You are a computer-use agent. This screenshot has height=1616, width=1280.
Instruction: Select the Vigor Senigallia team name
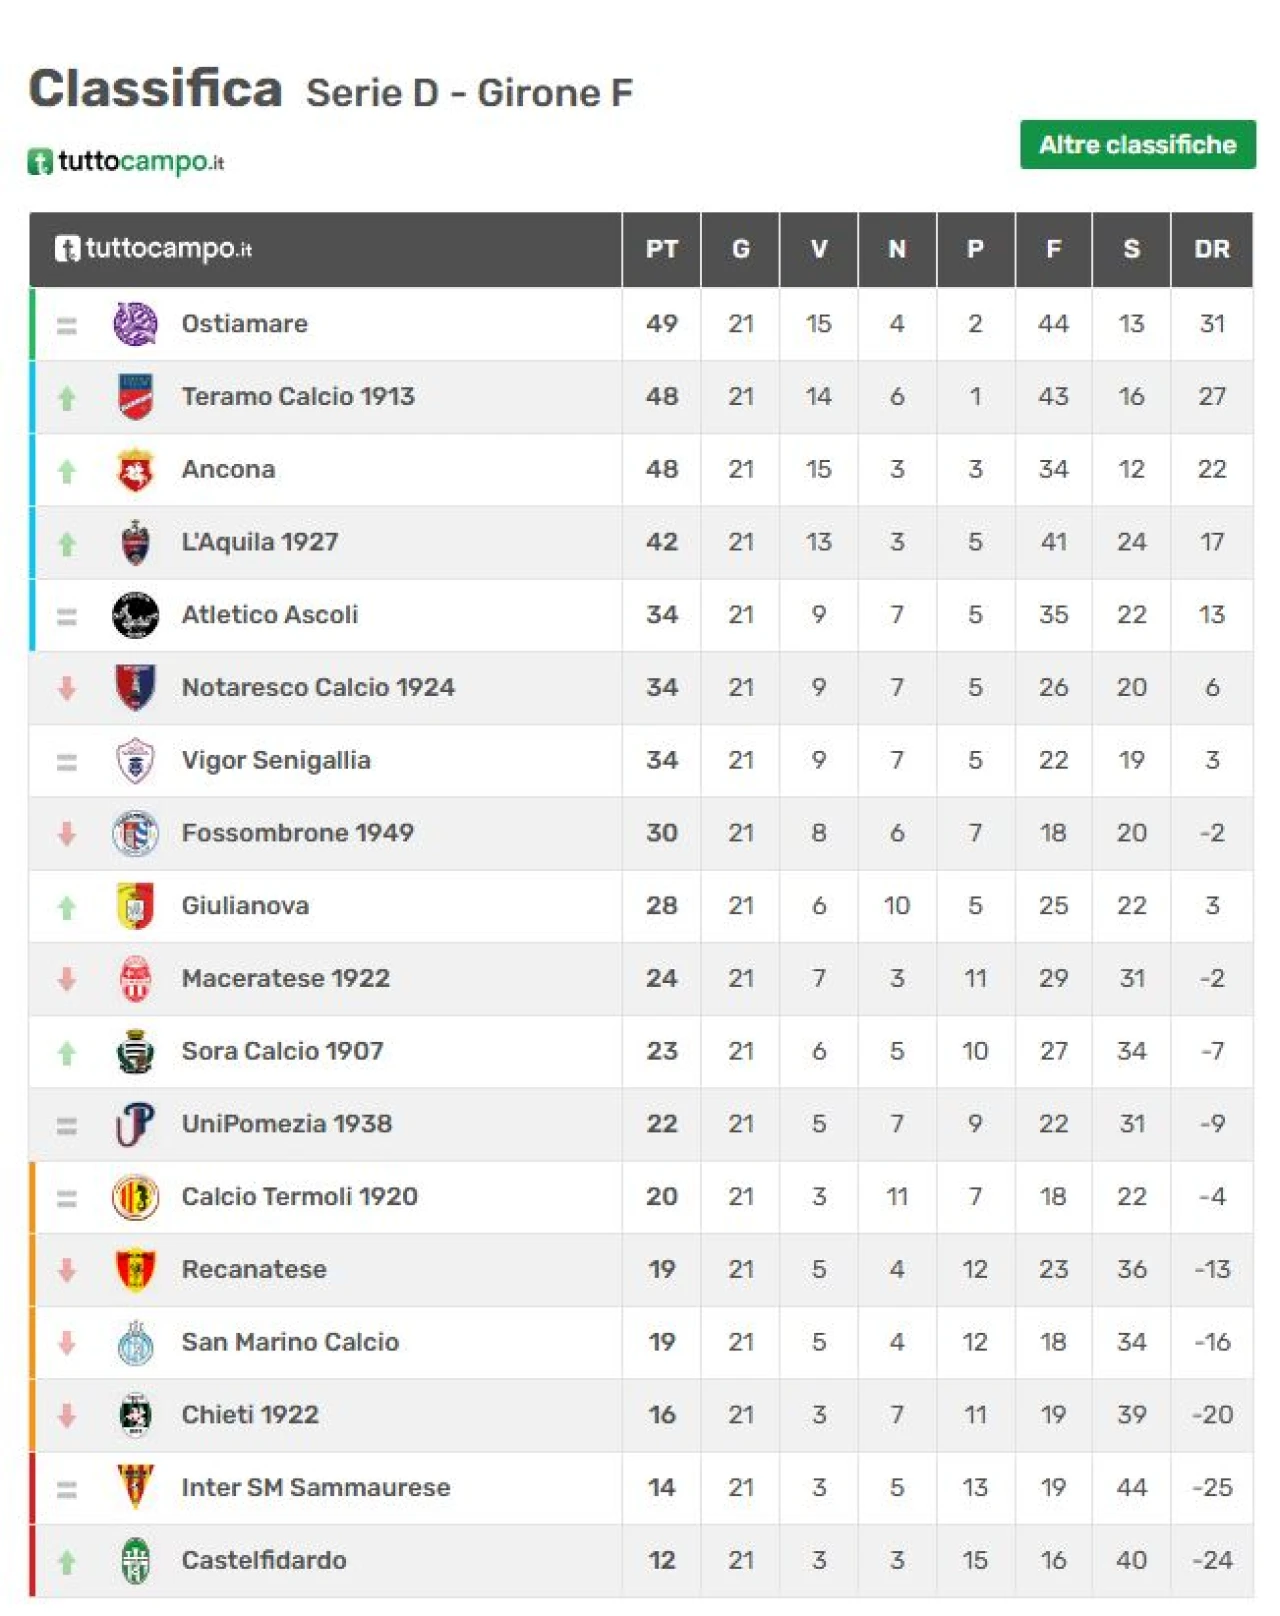pos(276,761)
